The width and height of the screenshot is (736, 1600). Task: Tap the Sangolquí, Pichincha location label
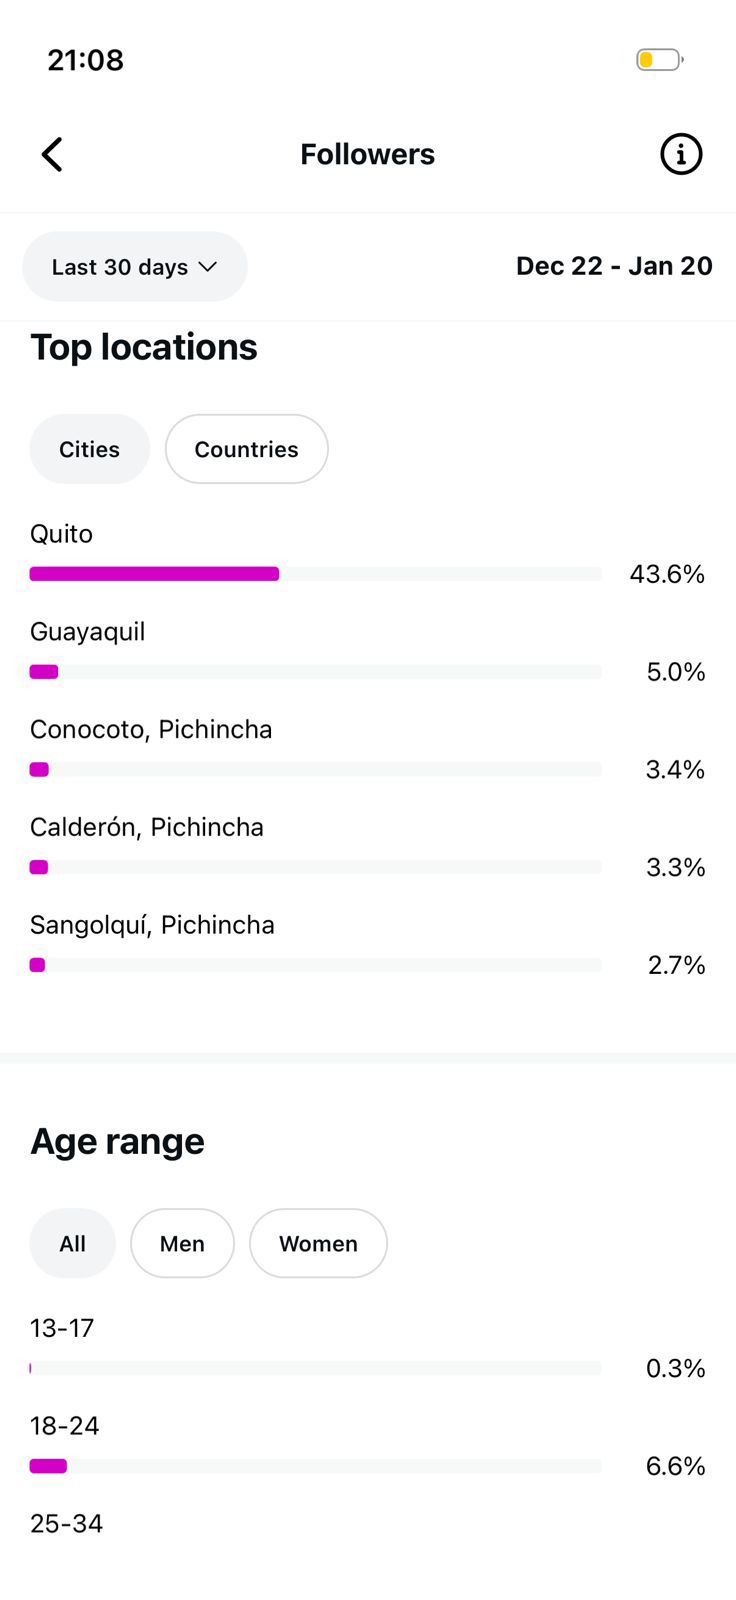point(152,925)
